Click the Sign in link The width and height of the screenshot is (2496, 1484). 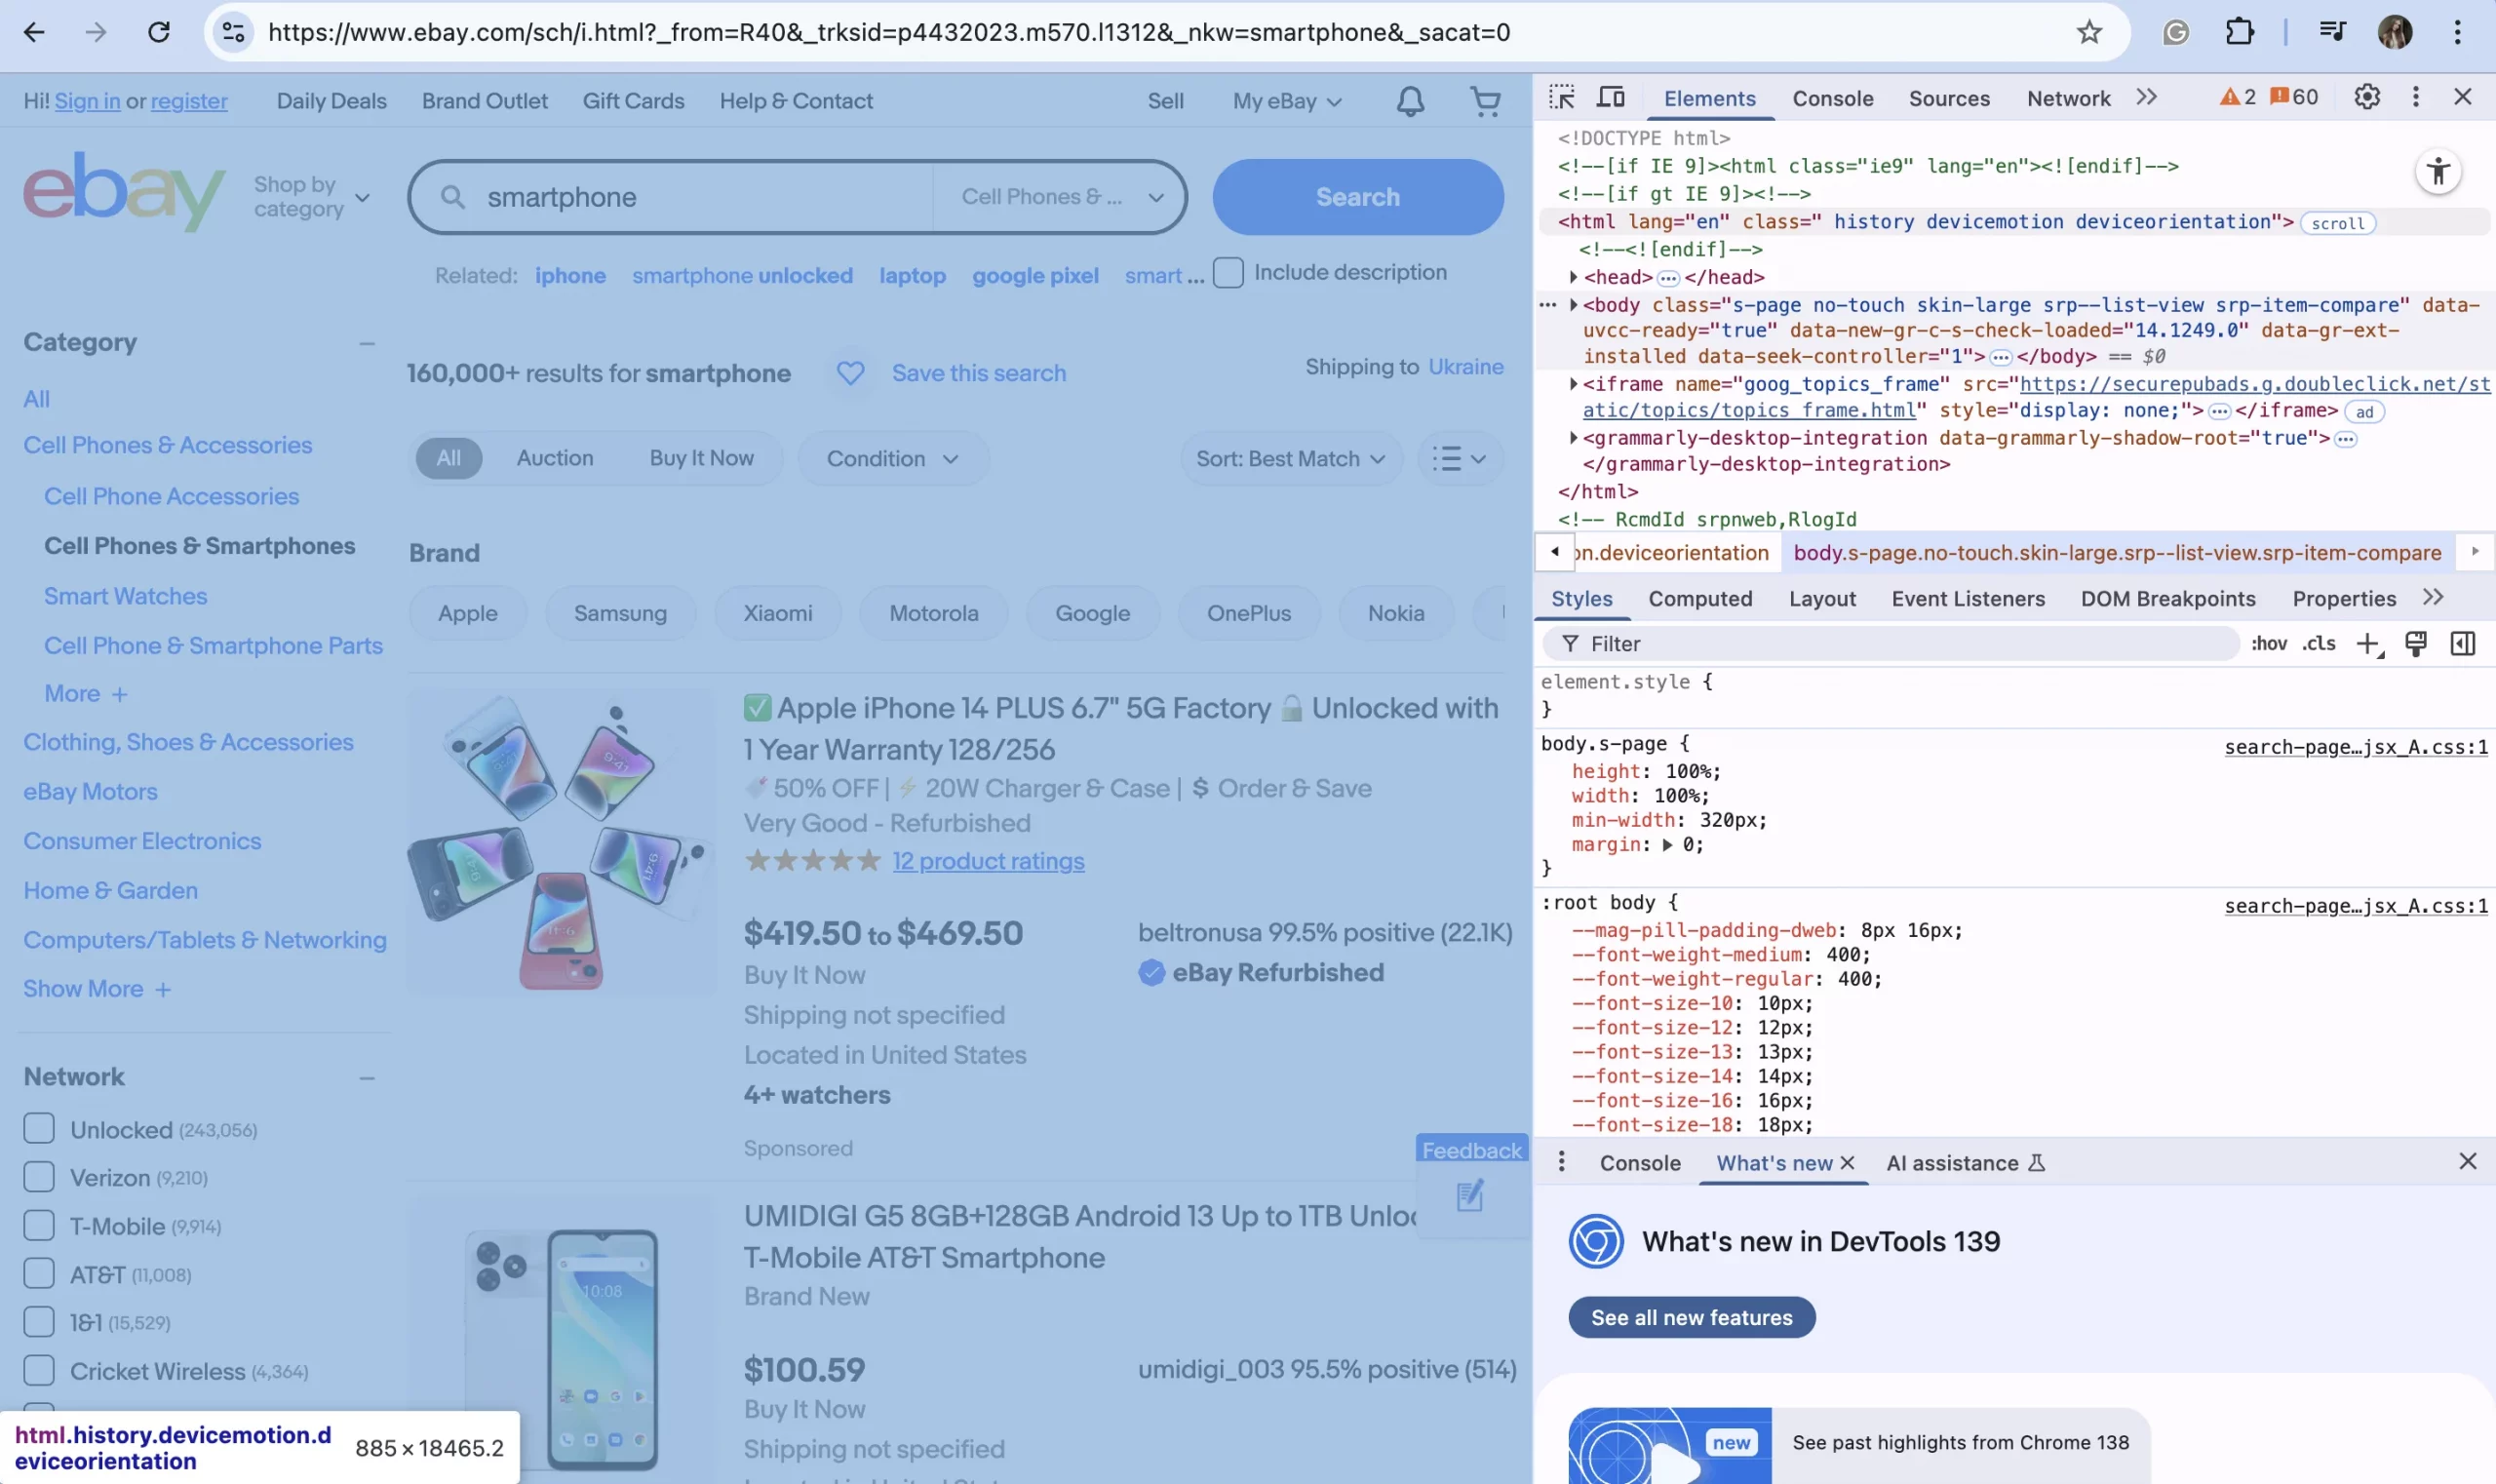pos(87,101)
